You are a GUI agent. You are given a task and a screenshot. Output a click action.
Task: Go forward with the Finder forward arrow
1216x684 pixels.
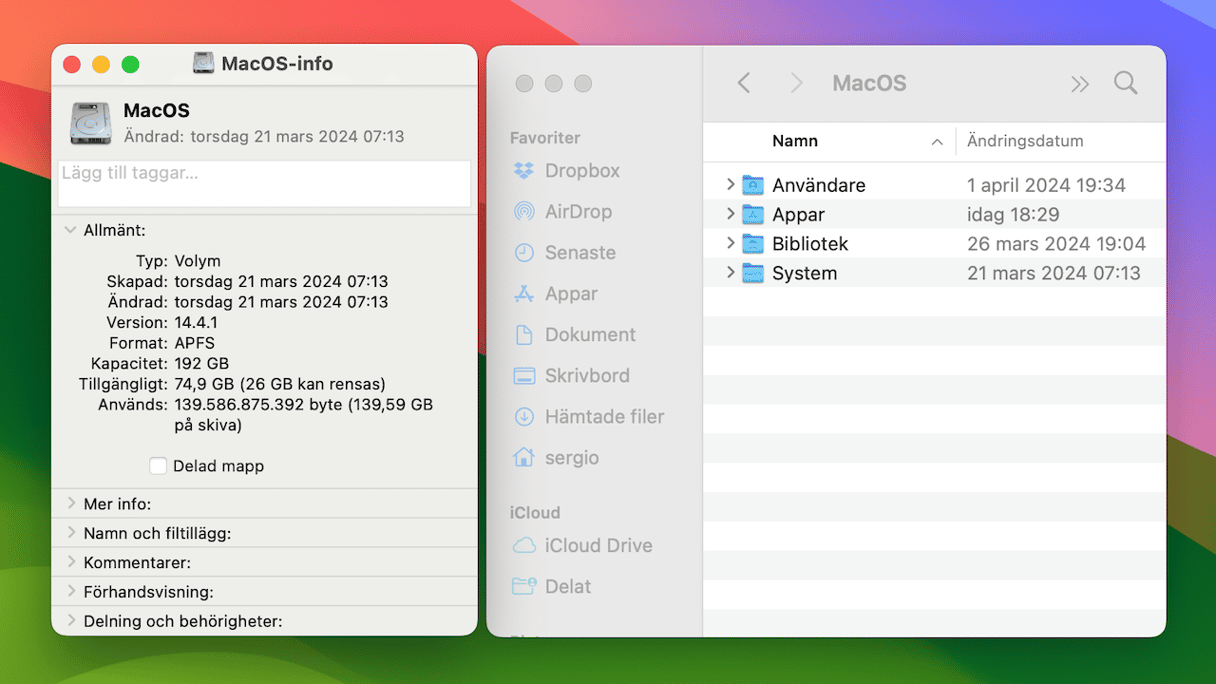tap(796, 83)
